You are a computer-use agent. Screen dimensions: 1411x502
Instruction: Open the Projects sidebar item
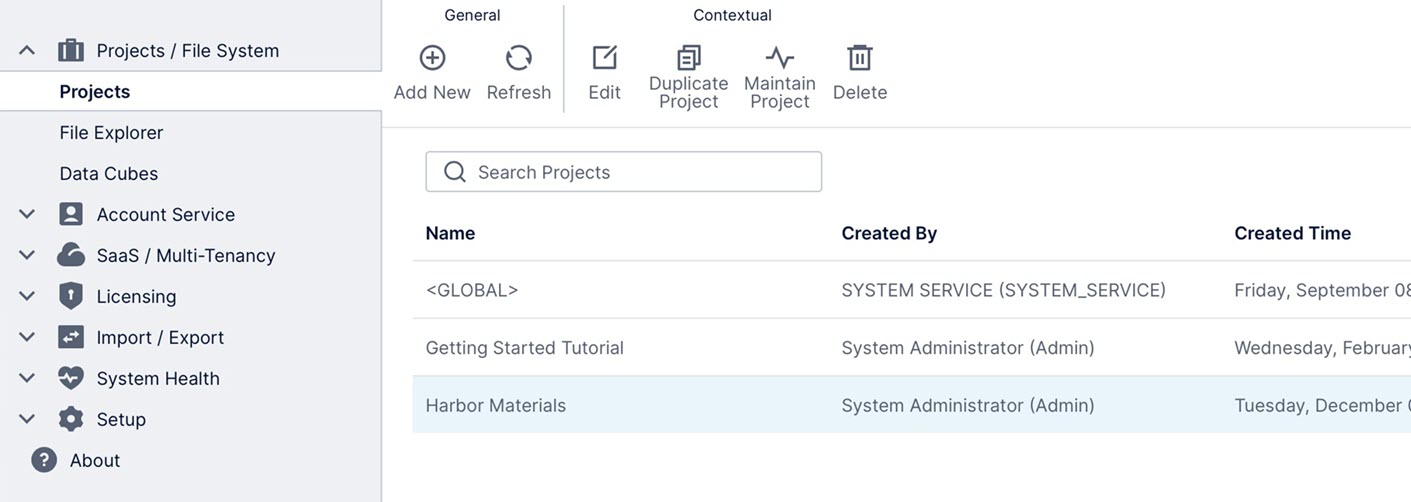click(190, 91)
